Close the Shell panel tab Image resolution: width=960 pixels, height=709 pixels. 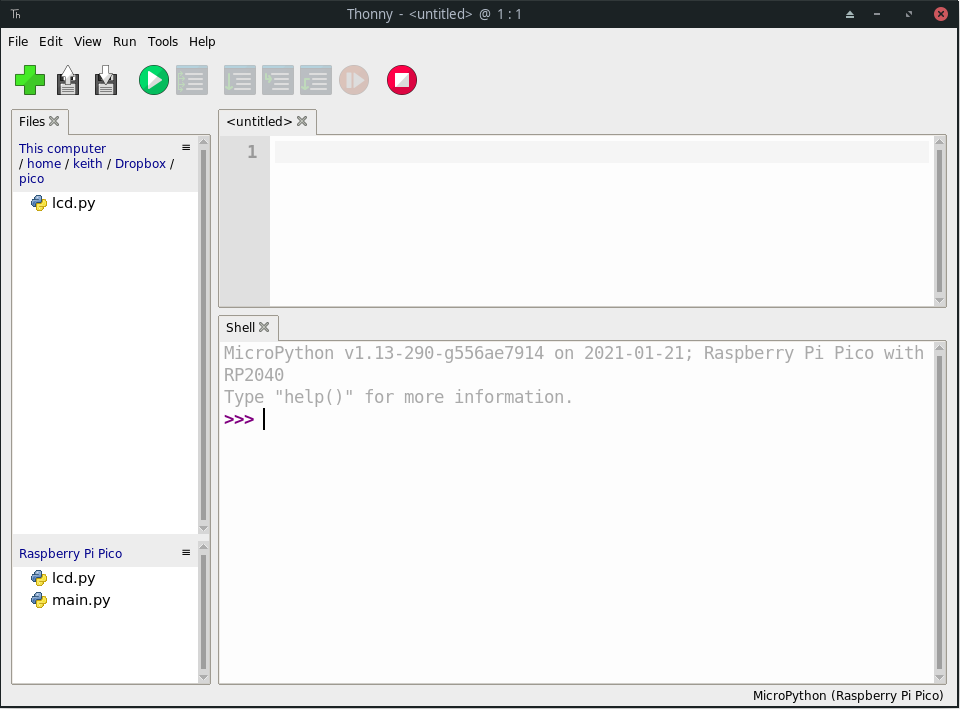tap(264, 327)
